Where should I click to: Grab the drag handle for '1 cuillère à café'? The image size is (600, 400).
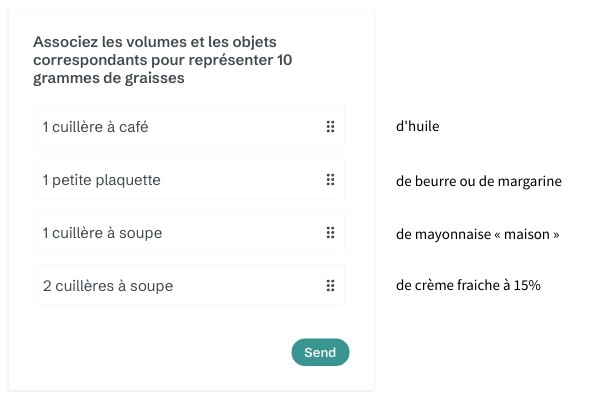click(x=330, y=127)
